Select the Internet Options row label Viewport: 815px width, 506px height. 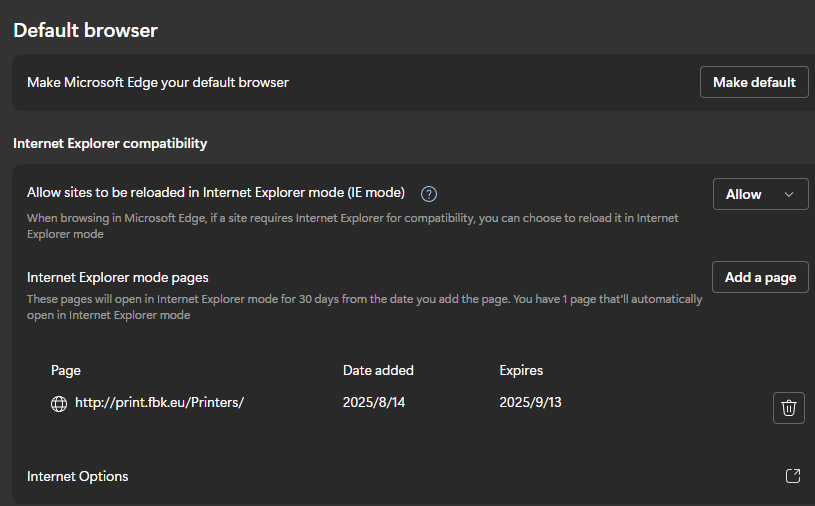[77, 476]
